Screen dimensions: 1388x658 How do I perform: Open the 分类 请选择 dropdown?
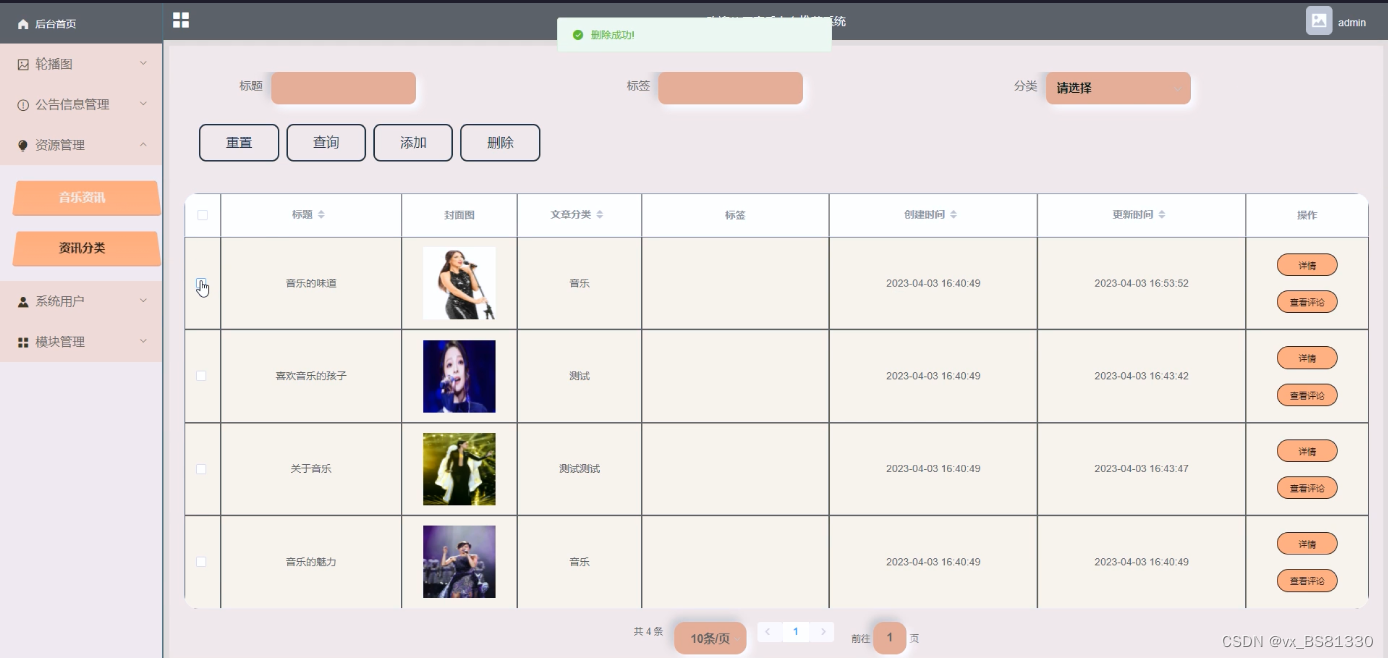click(1118, 88)
